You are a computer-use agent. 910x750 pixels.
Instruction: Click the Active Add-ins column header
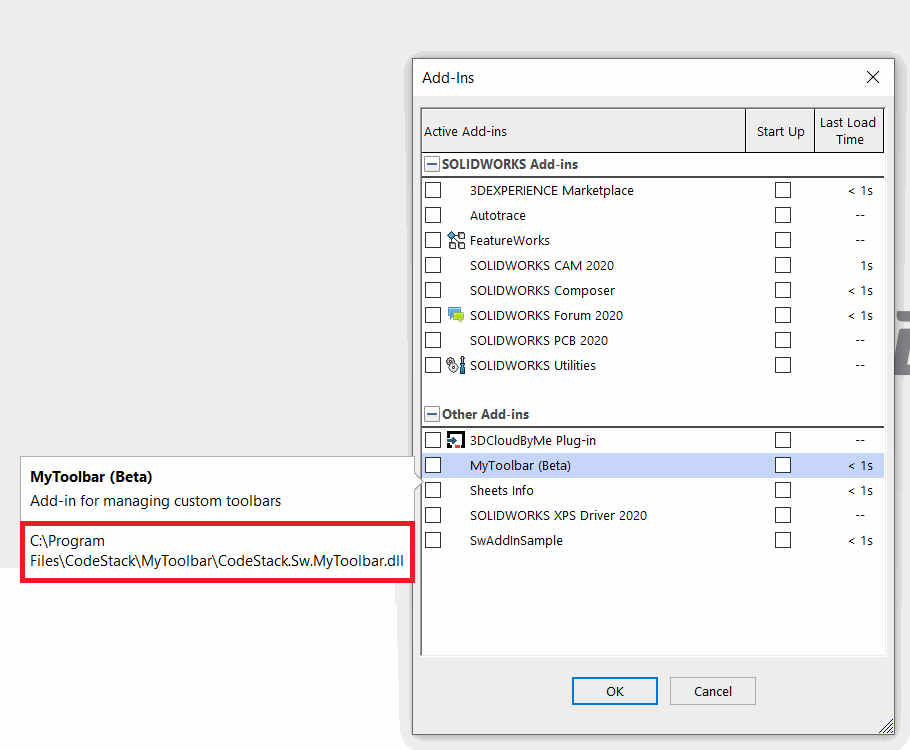coord(583,131)
